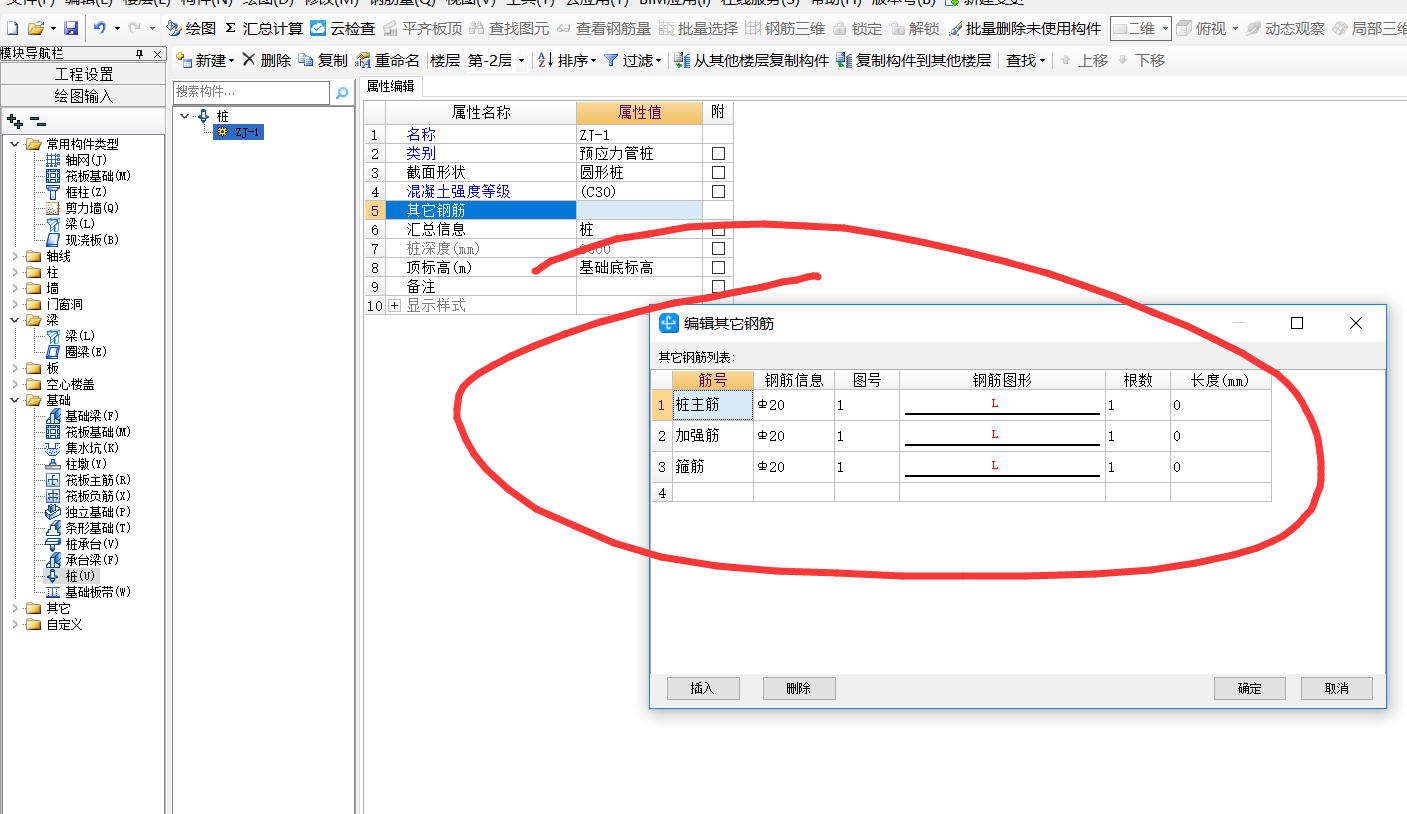
Task: Tick the checkbox in the 桩深度(mm) row
Action: click(x=718, y=249)
